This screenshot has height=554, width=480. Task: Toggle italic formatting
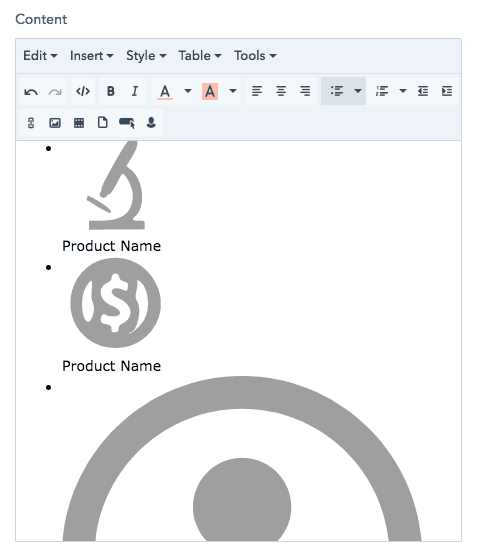[x=135, y=91]
